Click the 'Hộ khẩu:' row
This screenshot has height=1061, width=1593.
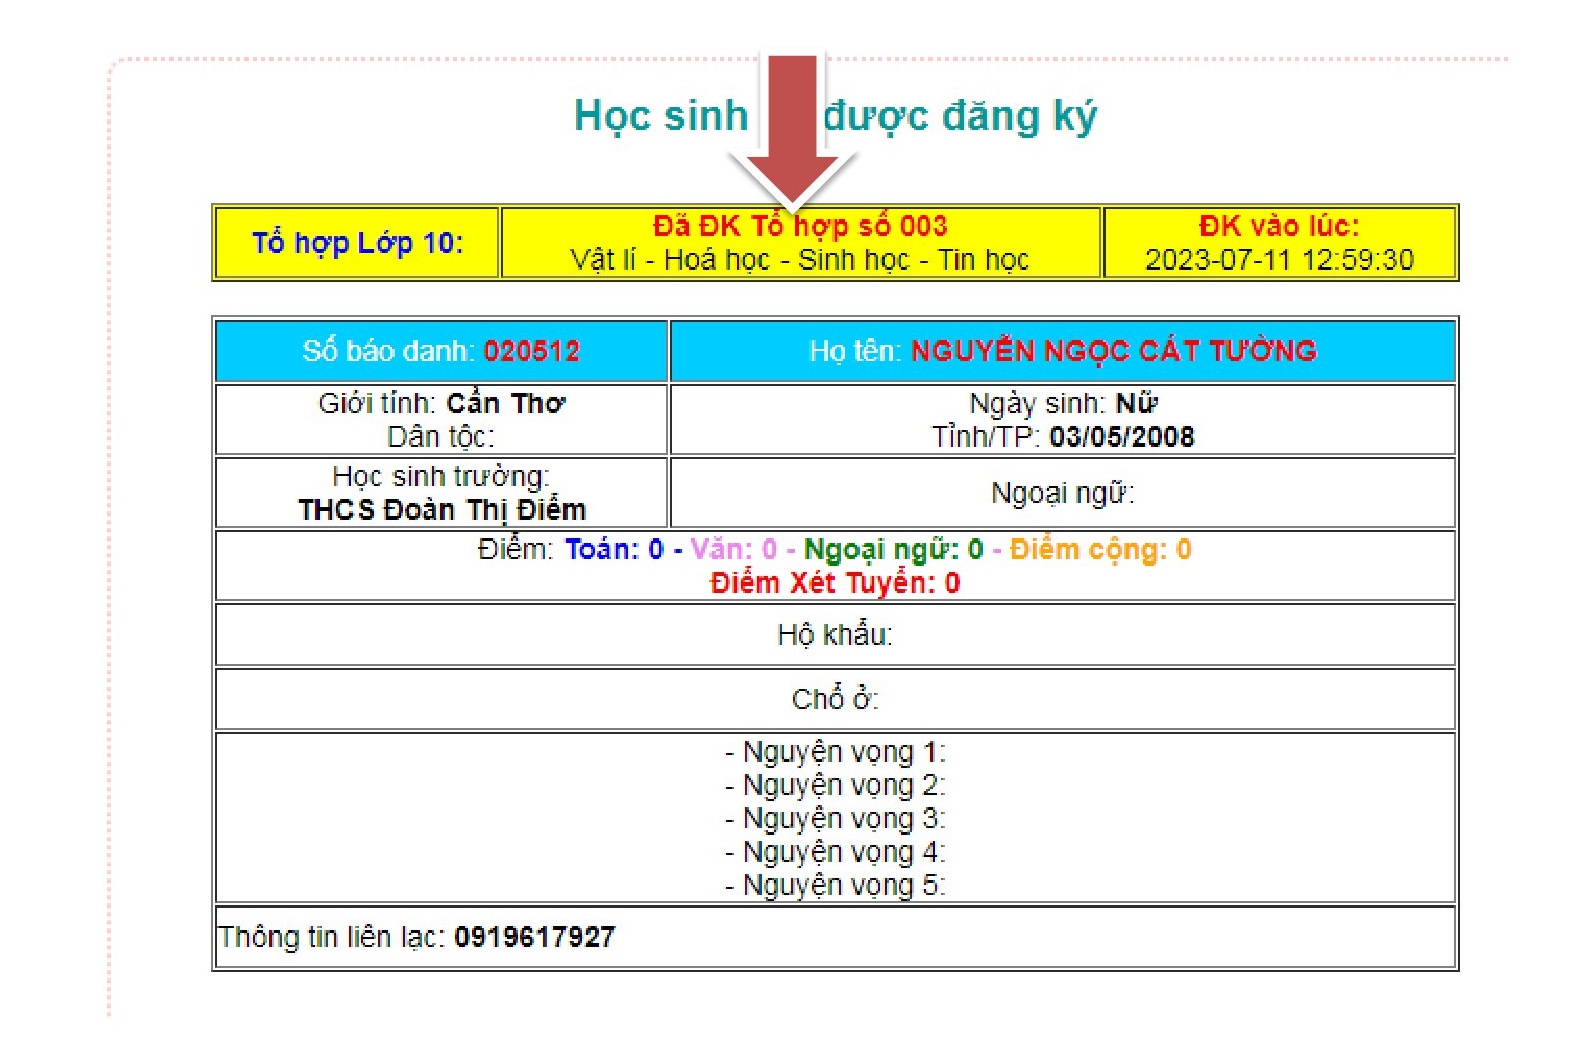(x=834, y=635)
